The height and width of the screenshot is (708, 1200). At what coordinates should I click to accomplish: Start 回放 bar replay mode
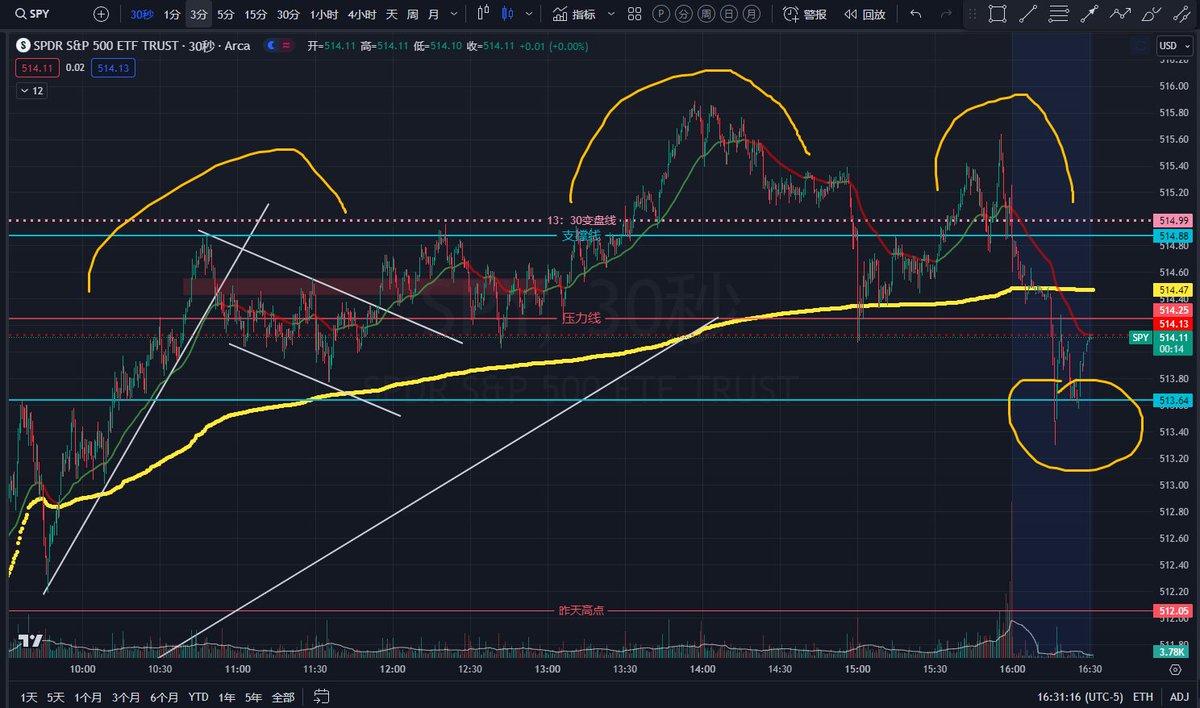tap(864, 14)
